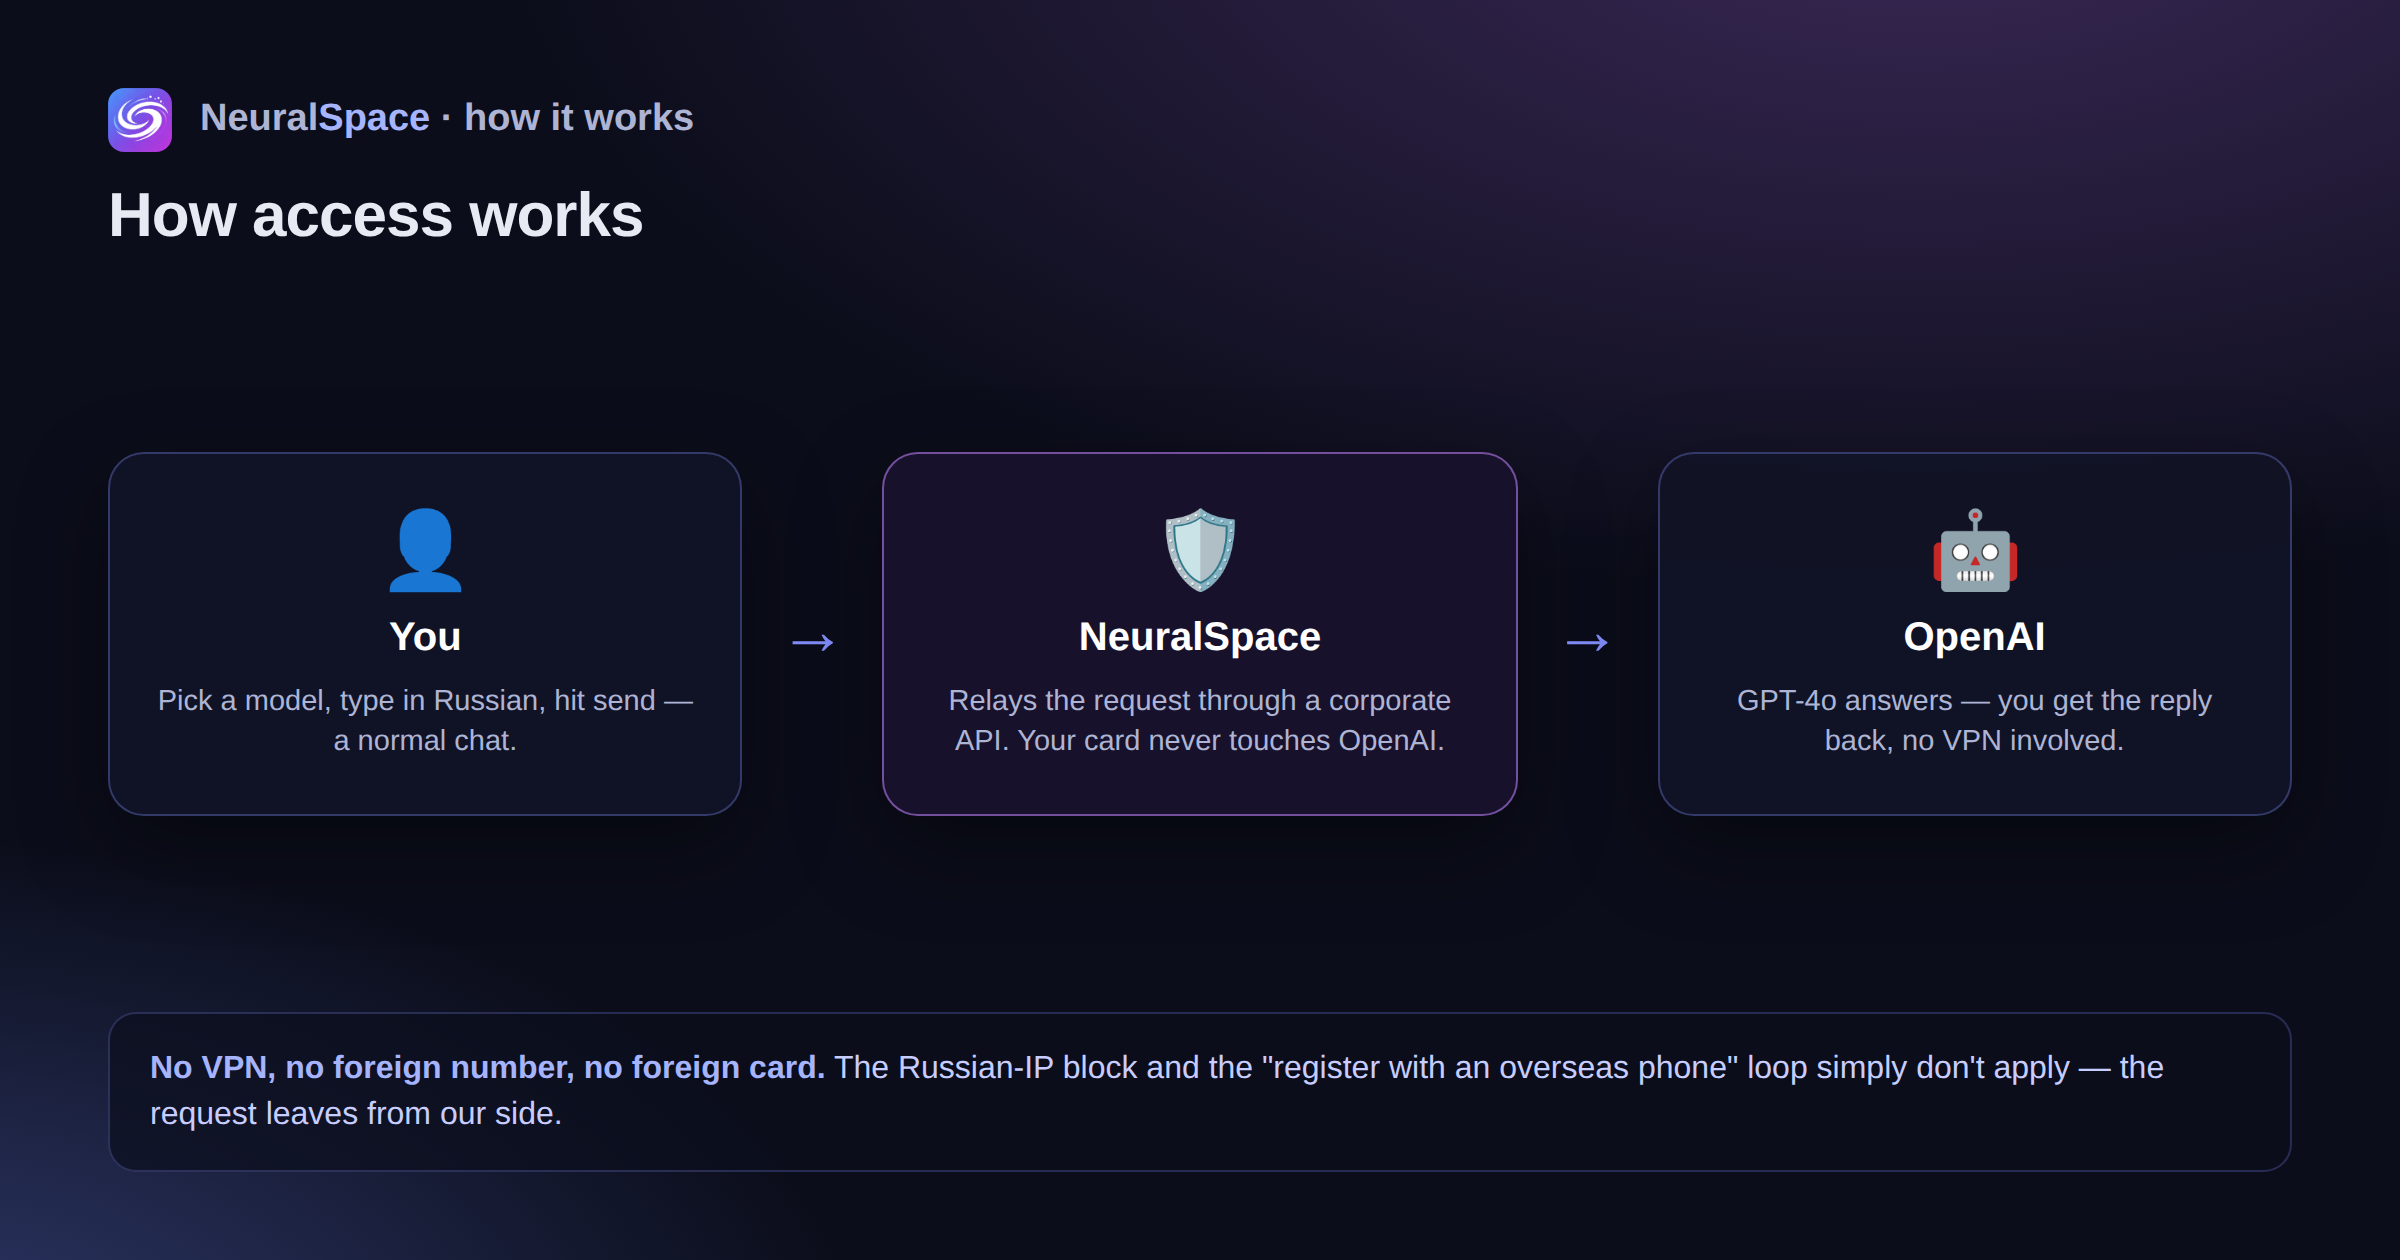Click the NeuralSpace swirl logo icon
The image size is (2400, 1260).
pyautogui.click(x=140, y=120)
